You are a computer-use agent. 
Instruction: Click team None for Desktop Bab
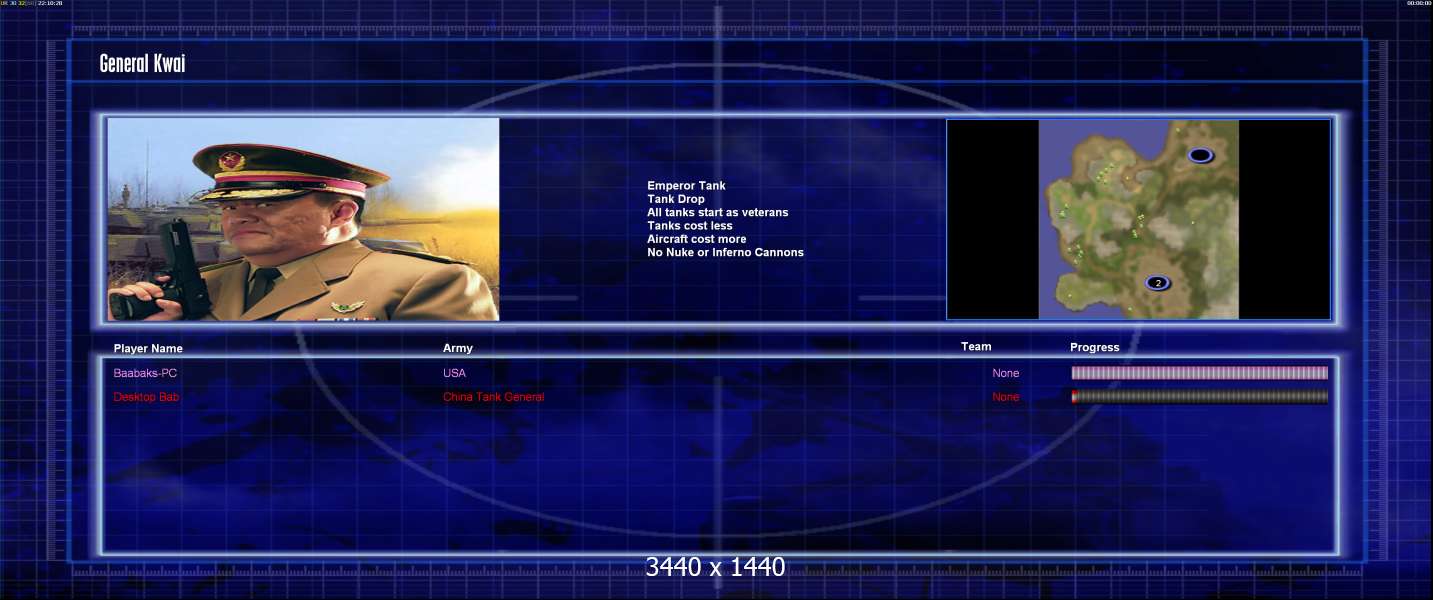pyautogui.click(x=1006, y=397)
